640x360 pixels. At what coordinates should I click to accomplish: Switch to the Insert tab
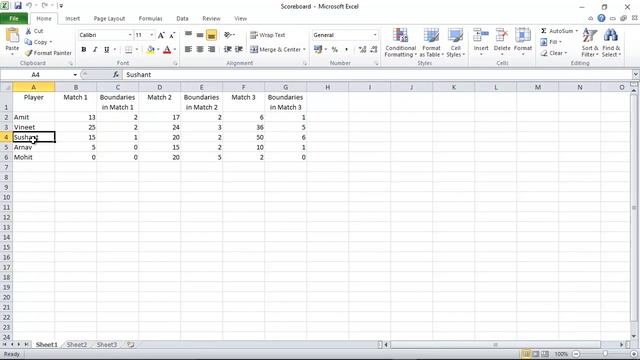click(x=73, y=18)
